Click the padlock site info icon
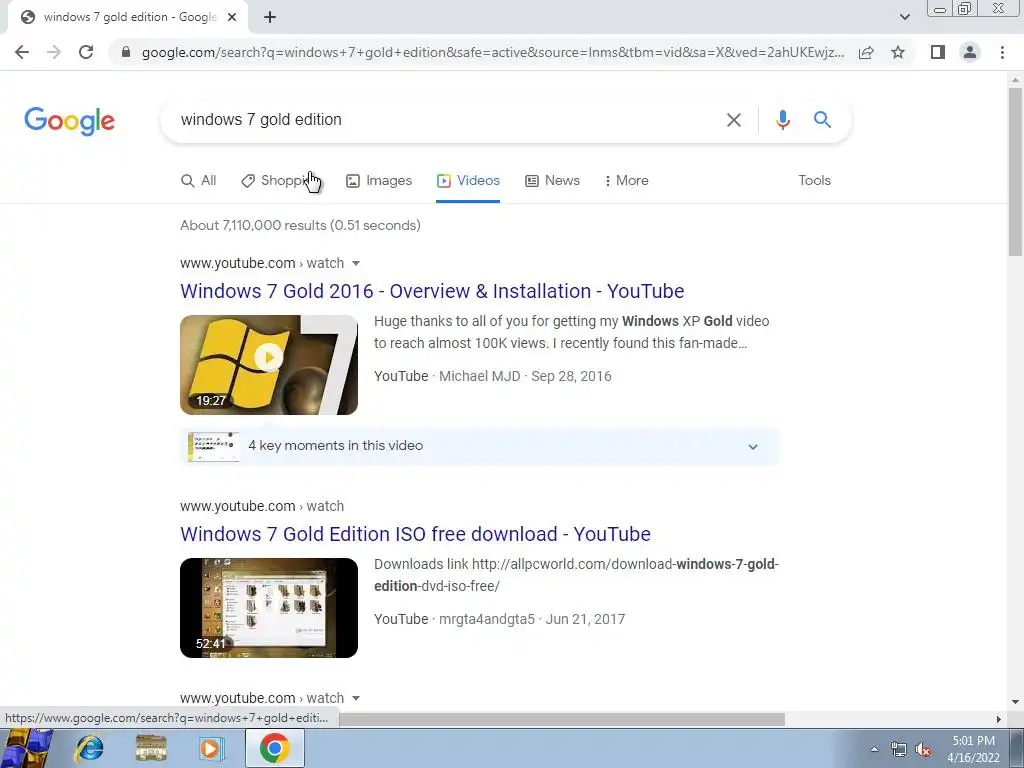This screenshot has height=768, width=1024. click(x=126, y=52)
